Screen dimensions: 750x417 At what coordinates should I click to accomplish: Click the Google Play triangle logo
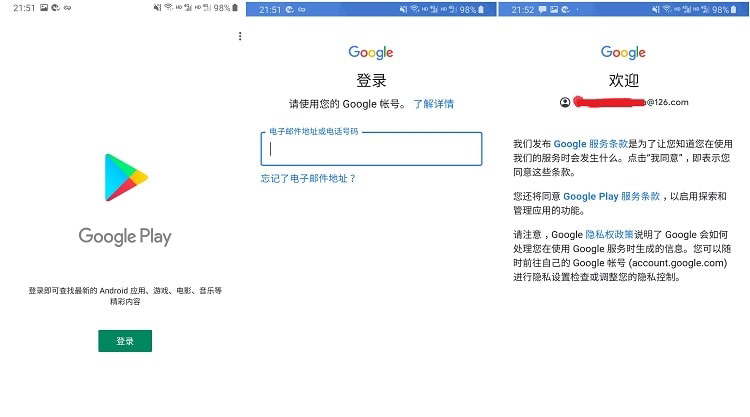coord(126,177)
